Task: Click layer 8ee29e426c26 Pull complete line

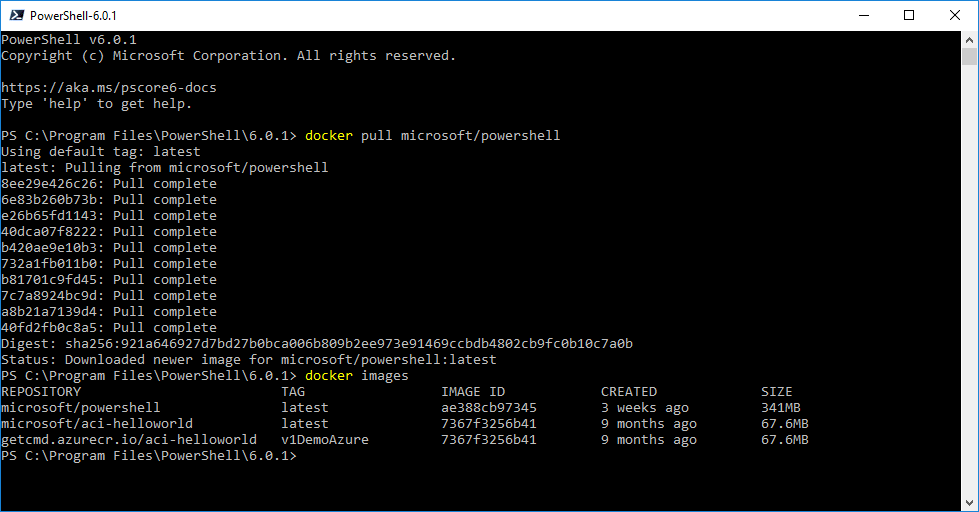Action: point(109,184)
